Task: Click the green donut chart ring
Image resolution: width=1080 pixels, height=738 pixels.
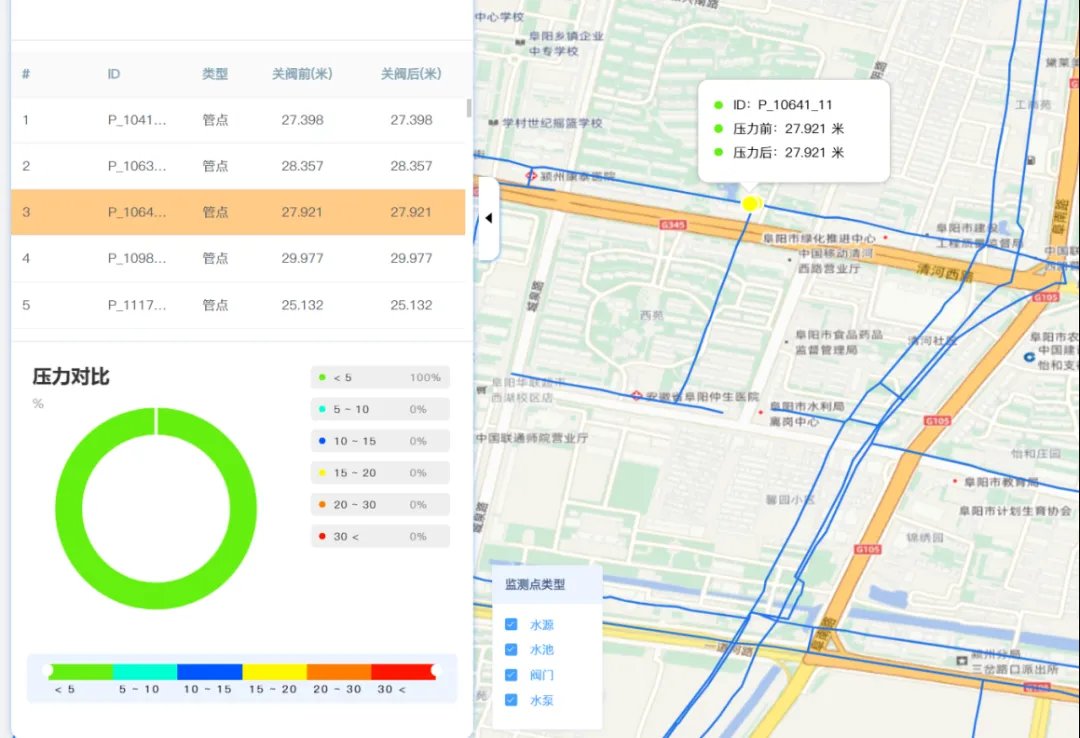Action: [69, 508]
